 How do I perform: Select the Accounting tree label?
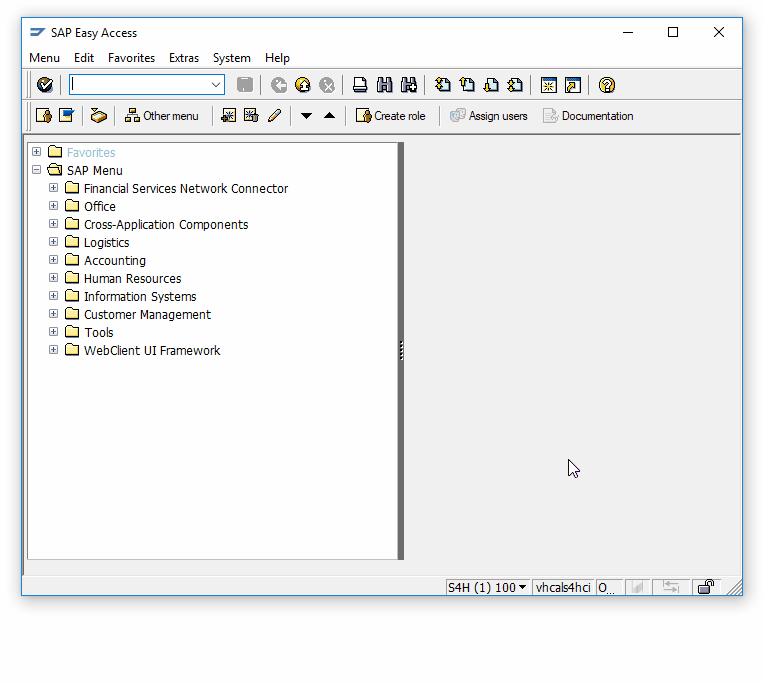pos(115,261)
